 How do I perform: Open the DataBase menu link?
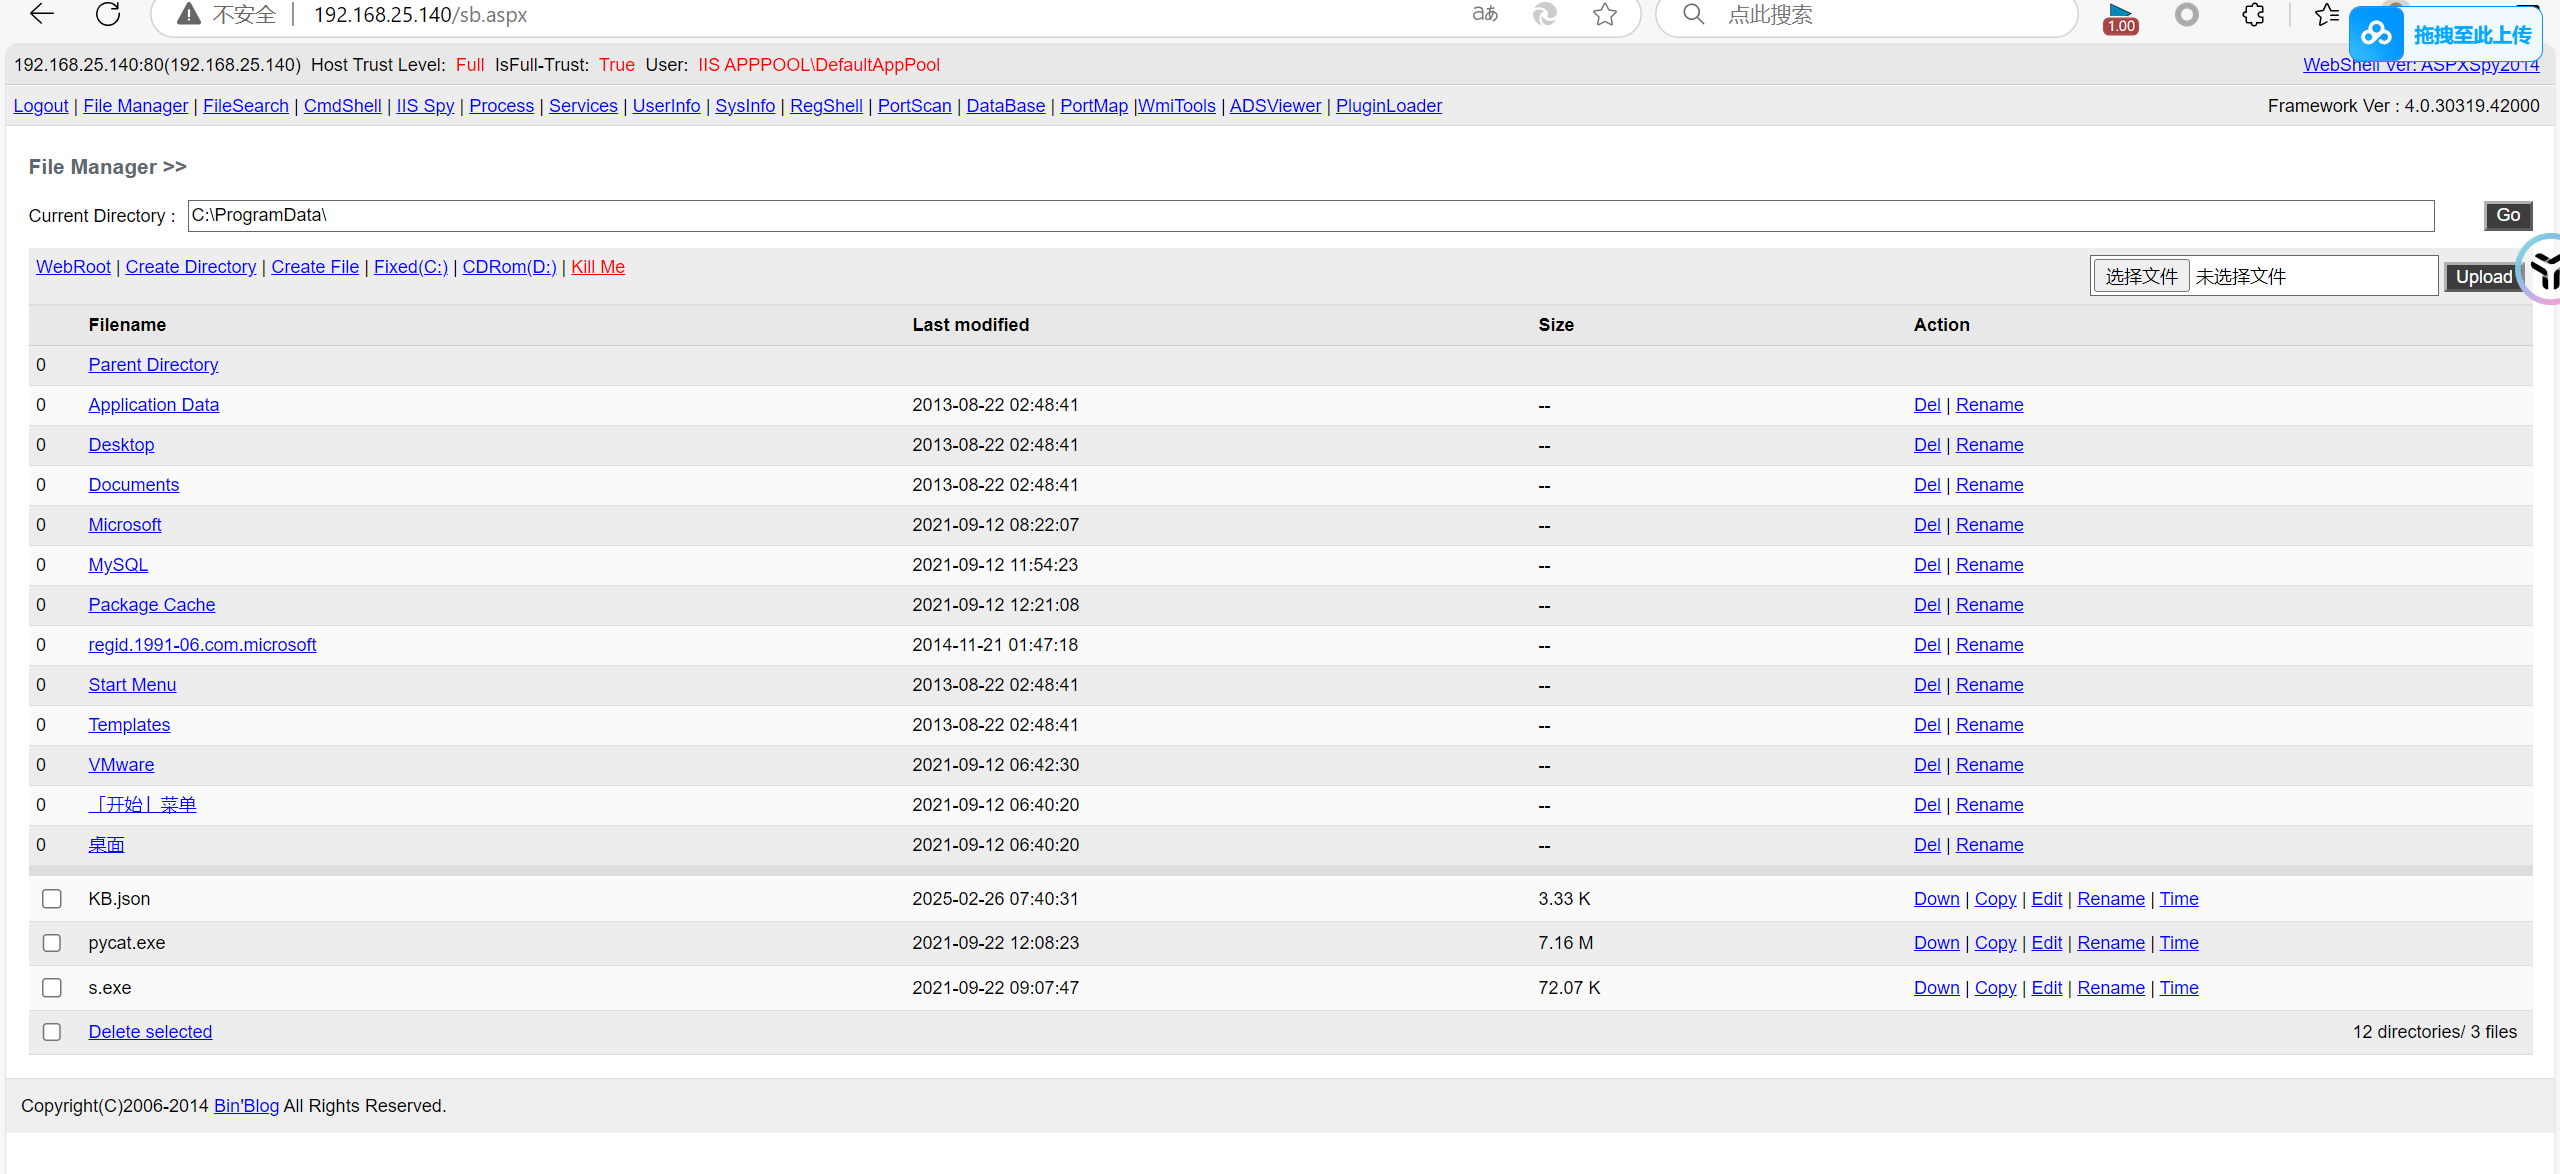click(x=1005, y=106)
